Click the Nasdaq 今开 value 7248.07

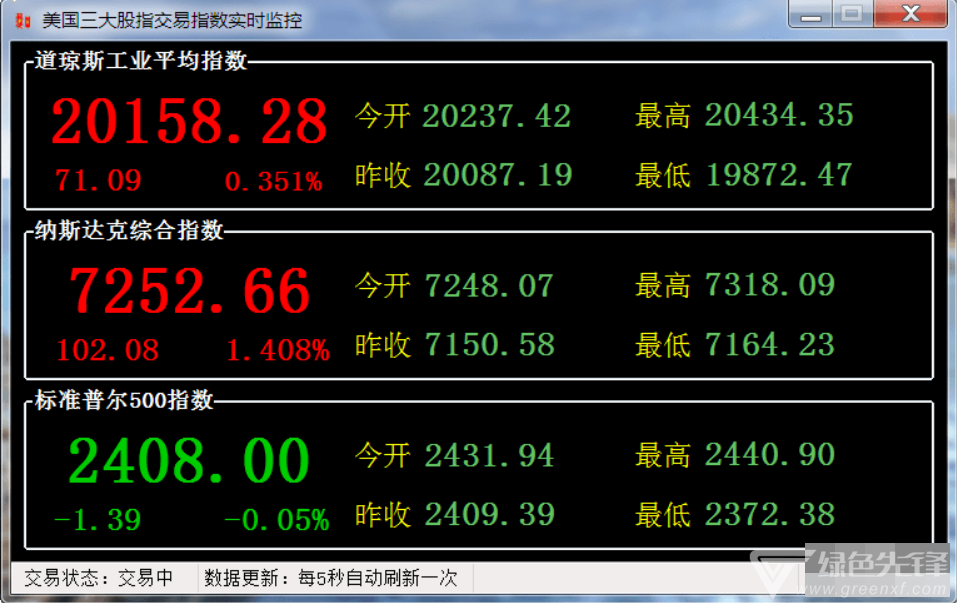click(x=489, y=286)
